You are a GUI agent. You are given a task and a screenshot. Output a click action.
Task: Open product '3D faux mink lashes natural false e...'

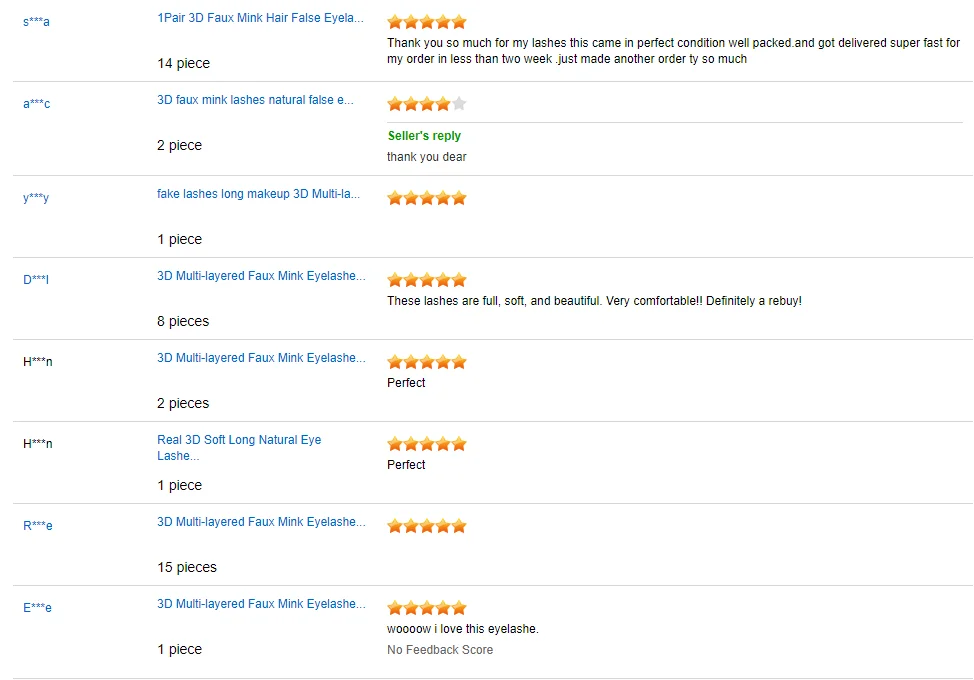255,100
